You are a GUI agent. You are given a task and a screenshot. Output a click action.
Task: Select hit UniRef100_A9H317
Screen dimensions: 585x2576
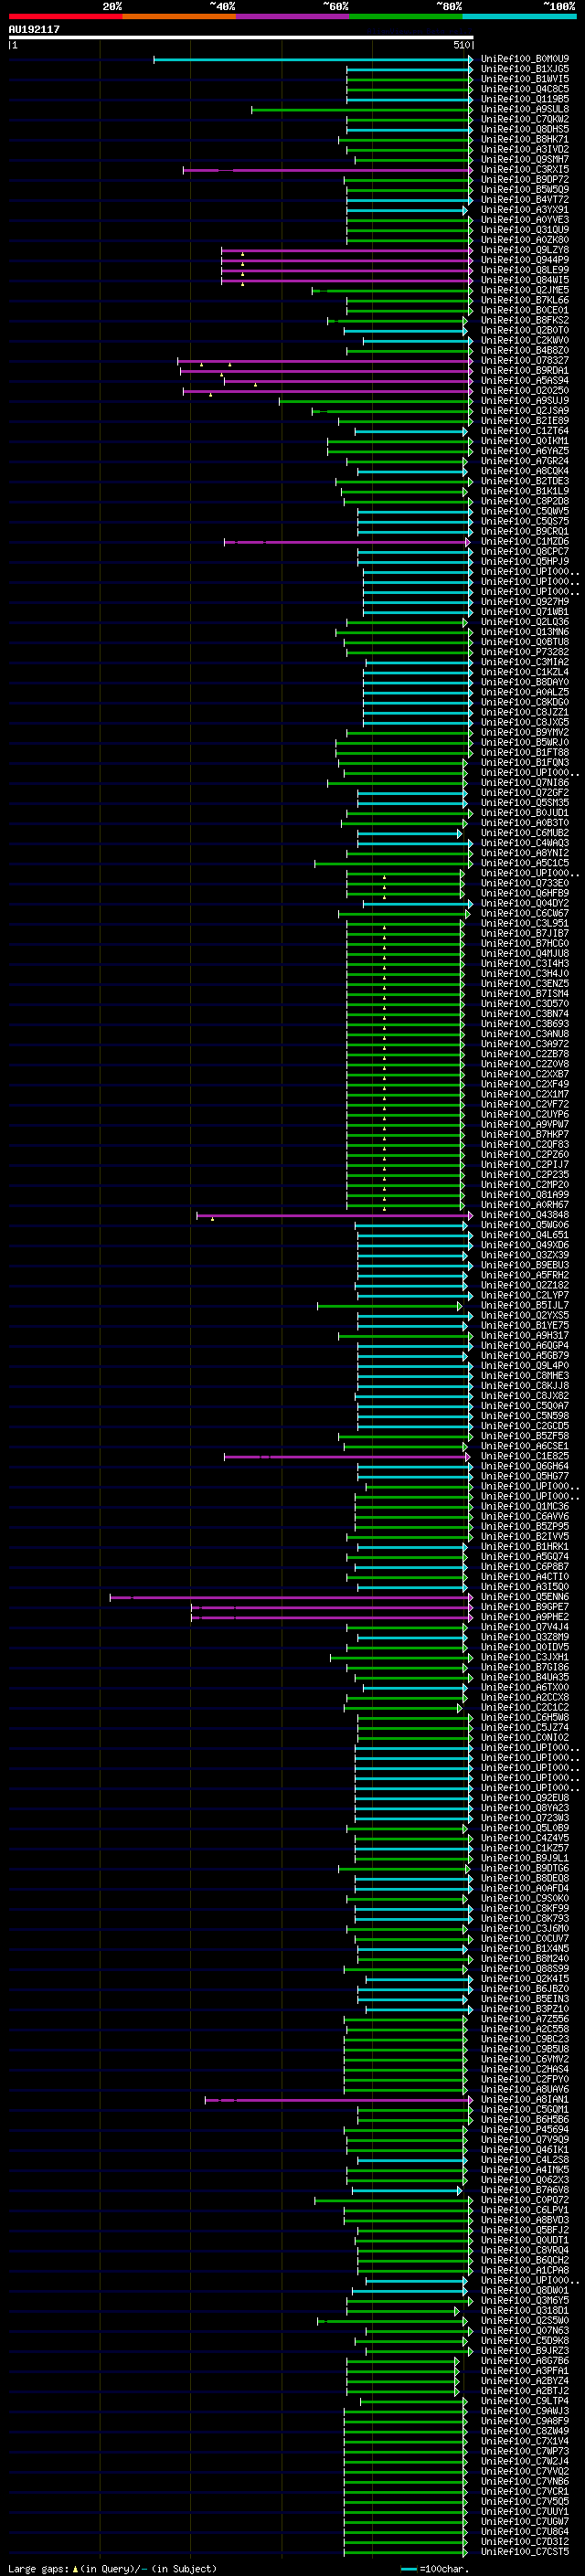point(525,1335)
